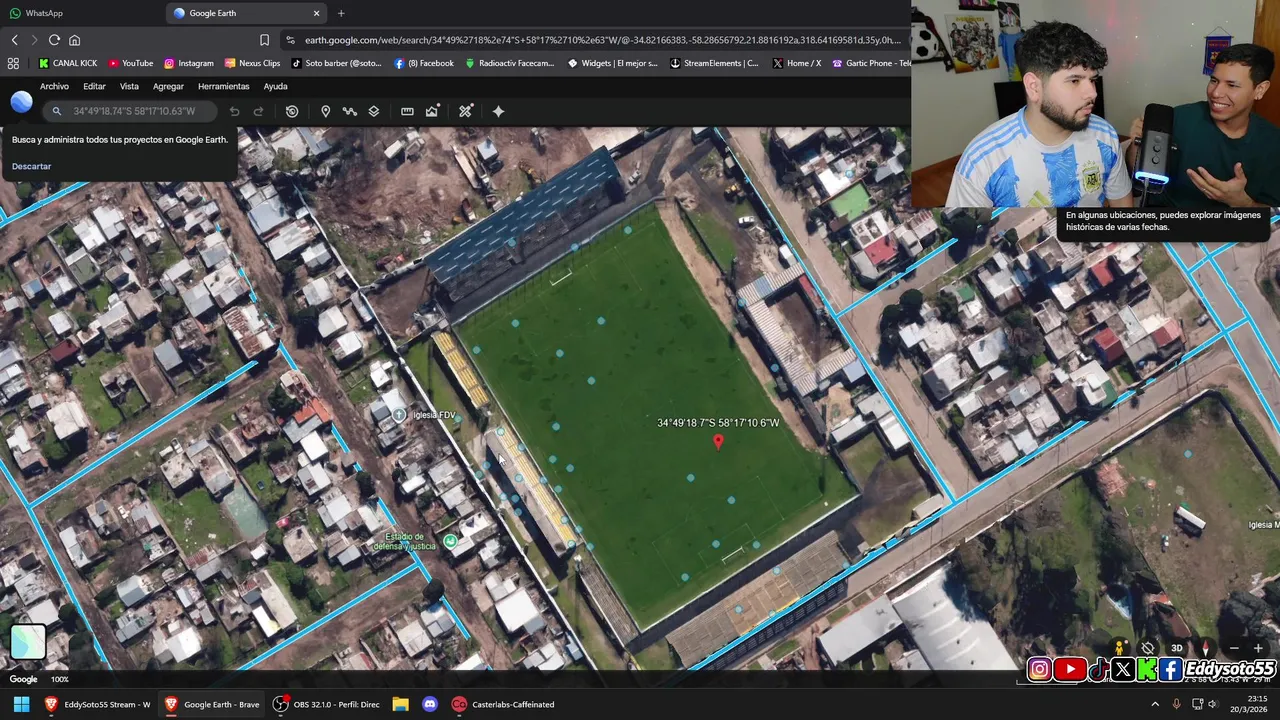Open Discord from taskbar
Screen dimensions: 1280x720
pos(430,704)
